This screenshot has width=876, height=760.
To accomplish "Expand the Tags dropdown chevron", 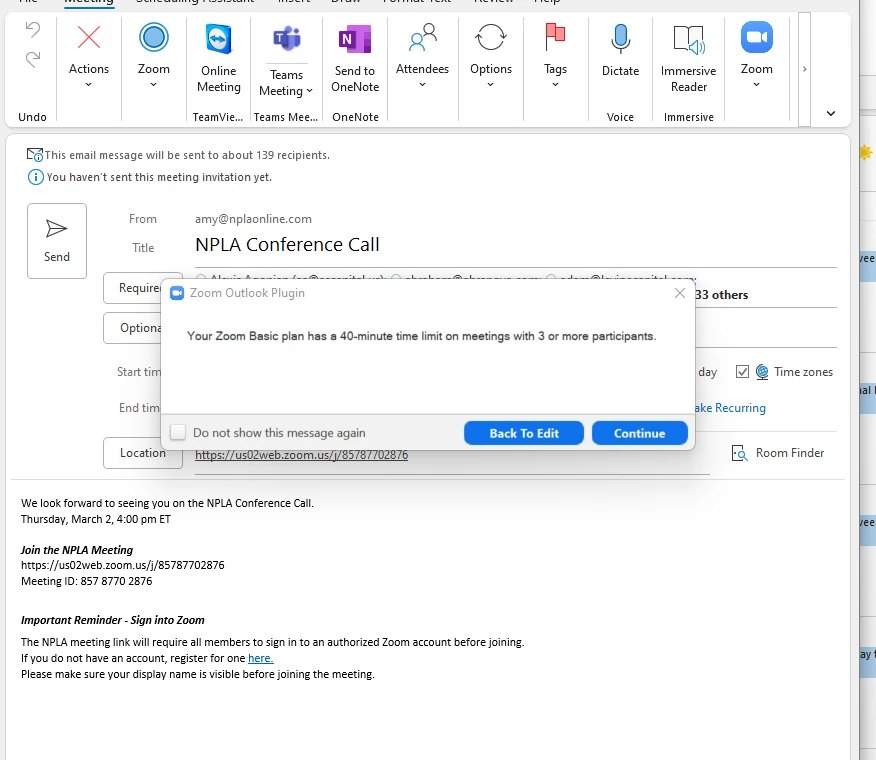I will point(555,85).
